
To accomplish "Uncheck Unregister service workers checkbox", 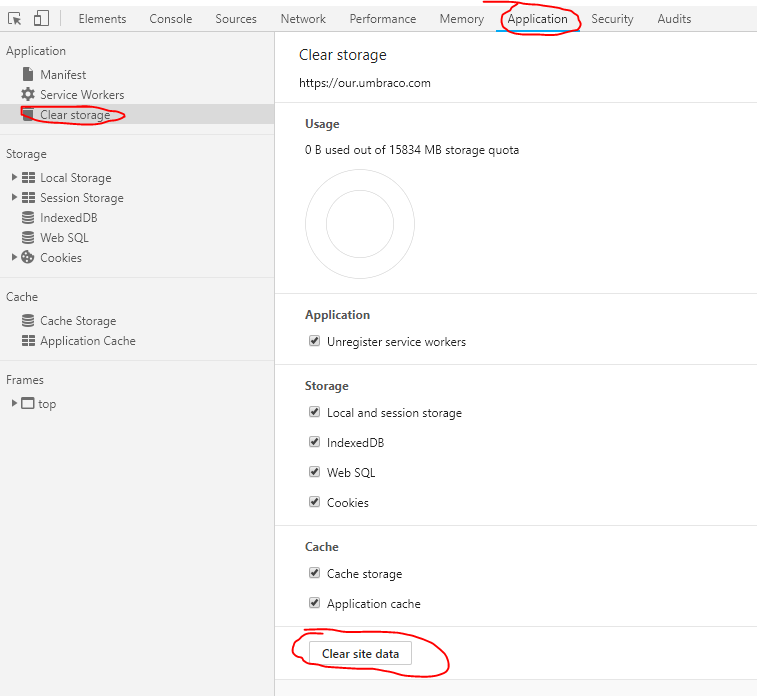I will coord(315,342).
